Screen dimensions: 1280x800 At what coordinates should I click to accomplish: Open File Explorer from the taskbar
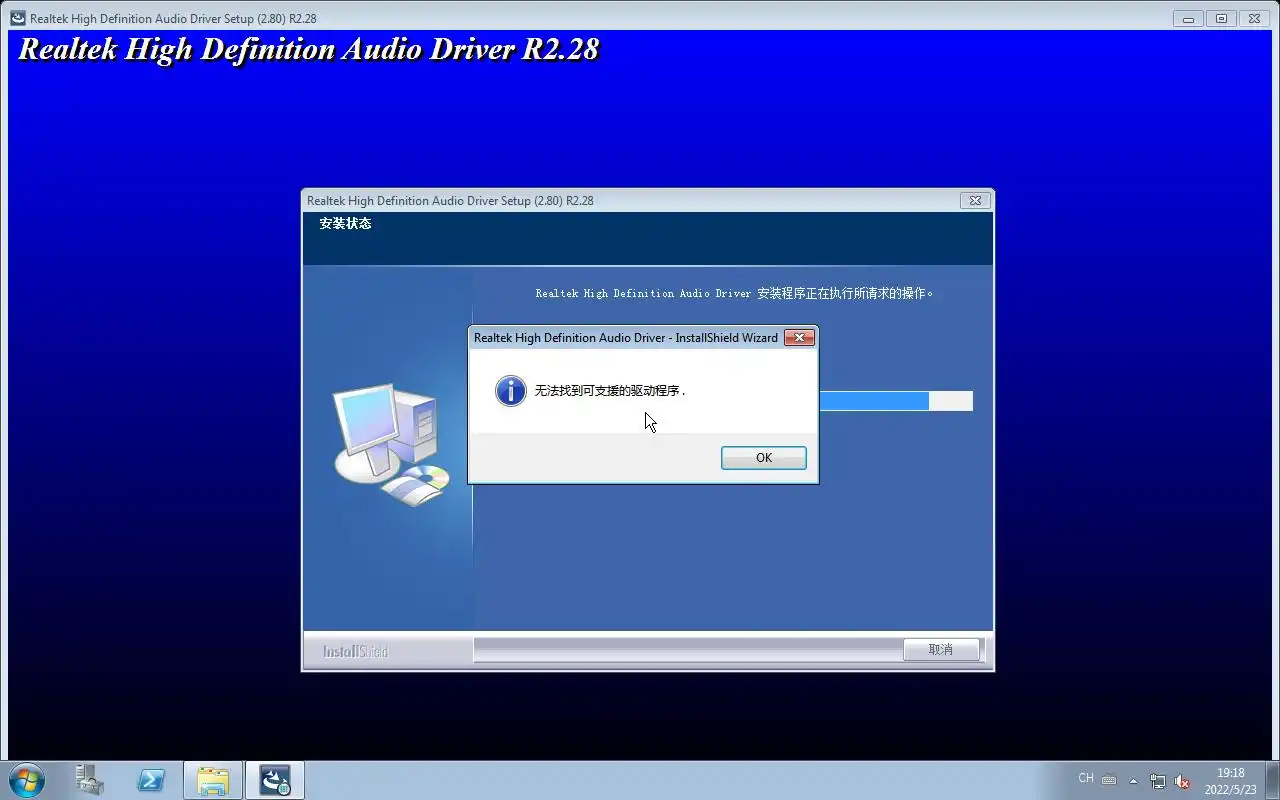click(213, 780)
